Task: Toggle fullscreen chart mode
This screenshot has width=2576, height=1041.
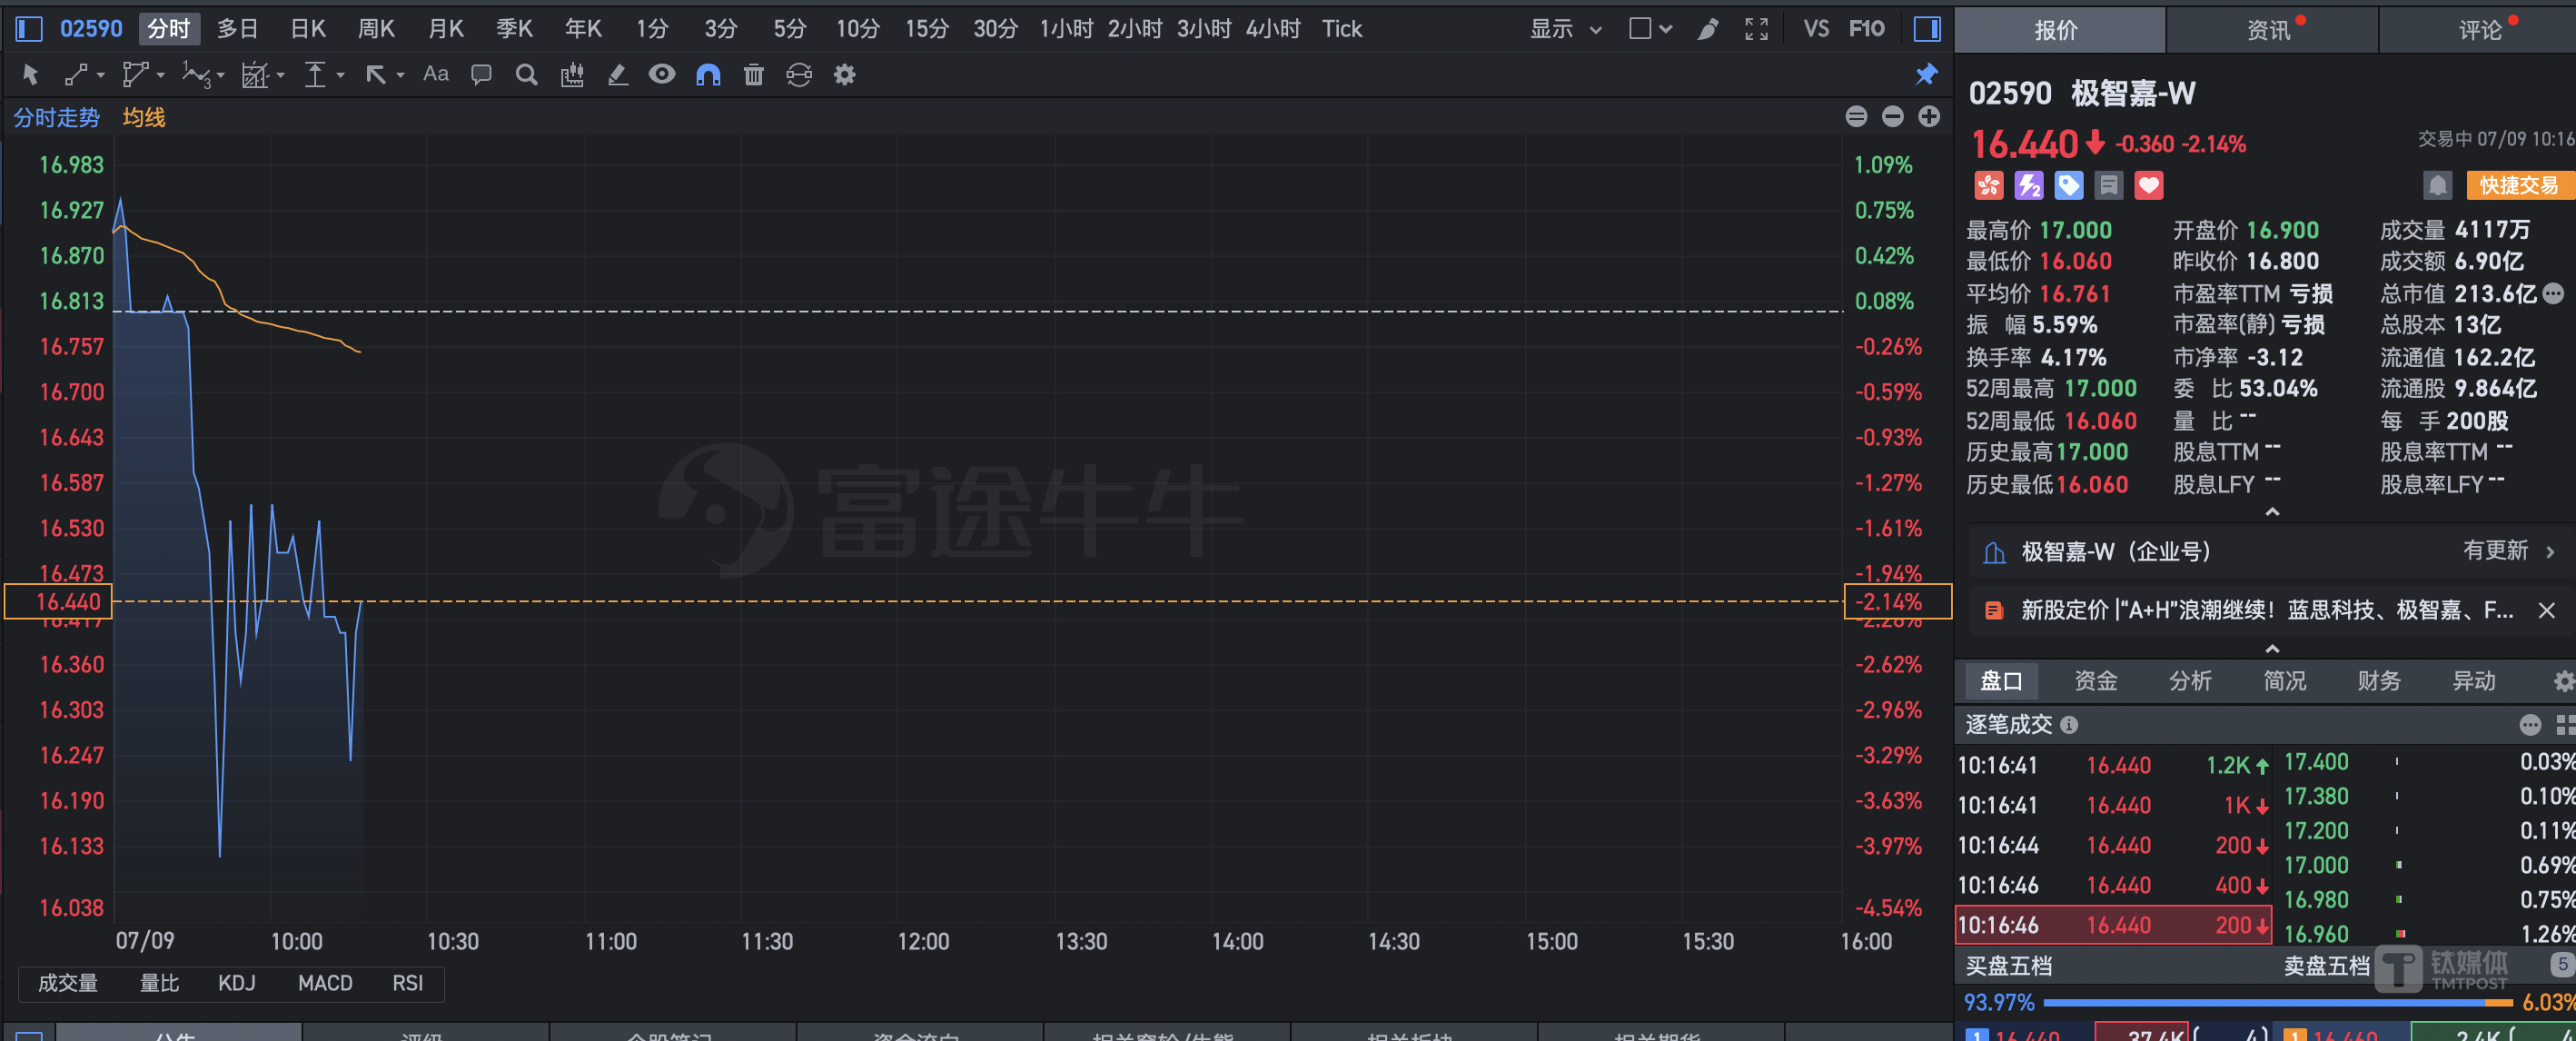Action: 1757,28
